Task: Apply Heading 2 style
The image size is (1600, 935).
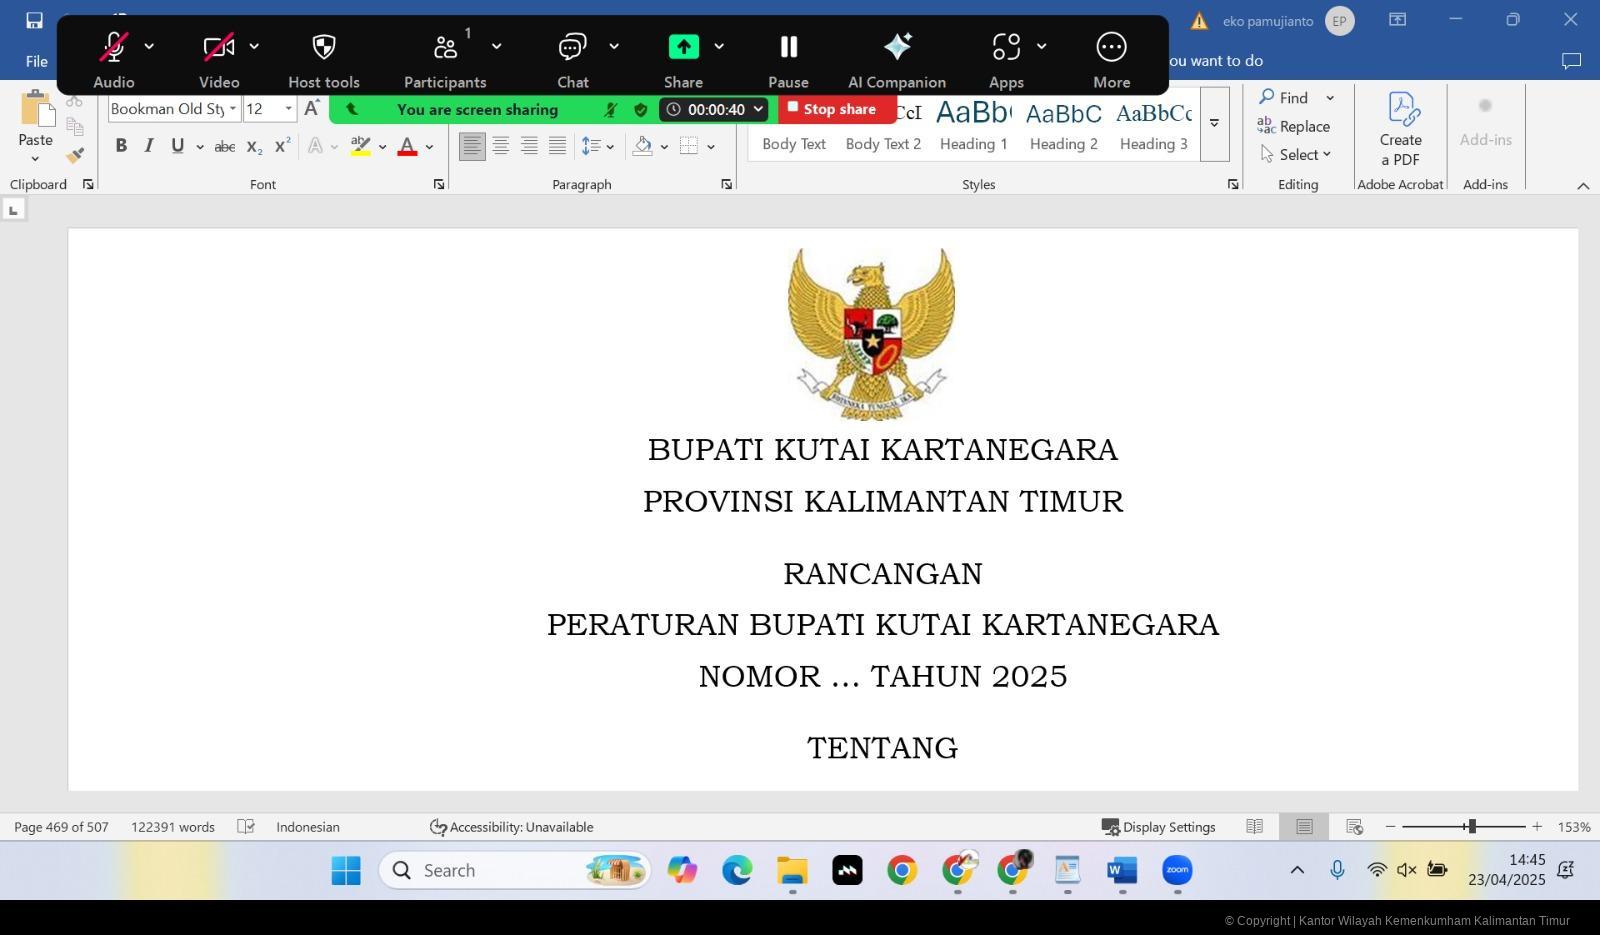Action: click(1064, 124)
